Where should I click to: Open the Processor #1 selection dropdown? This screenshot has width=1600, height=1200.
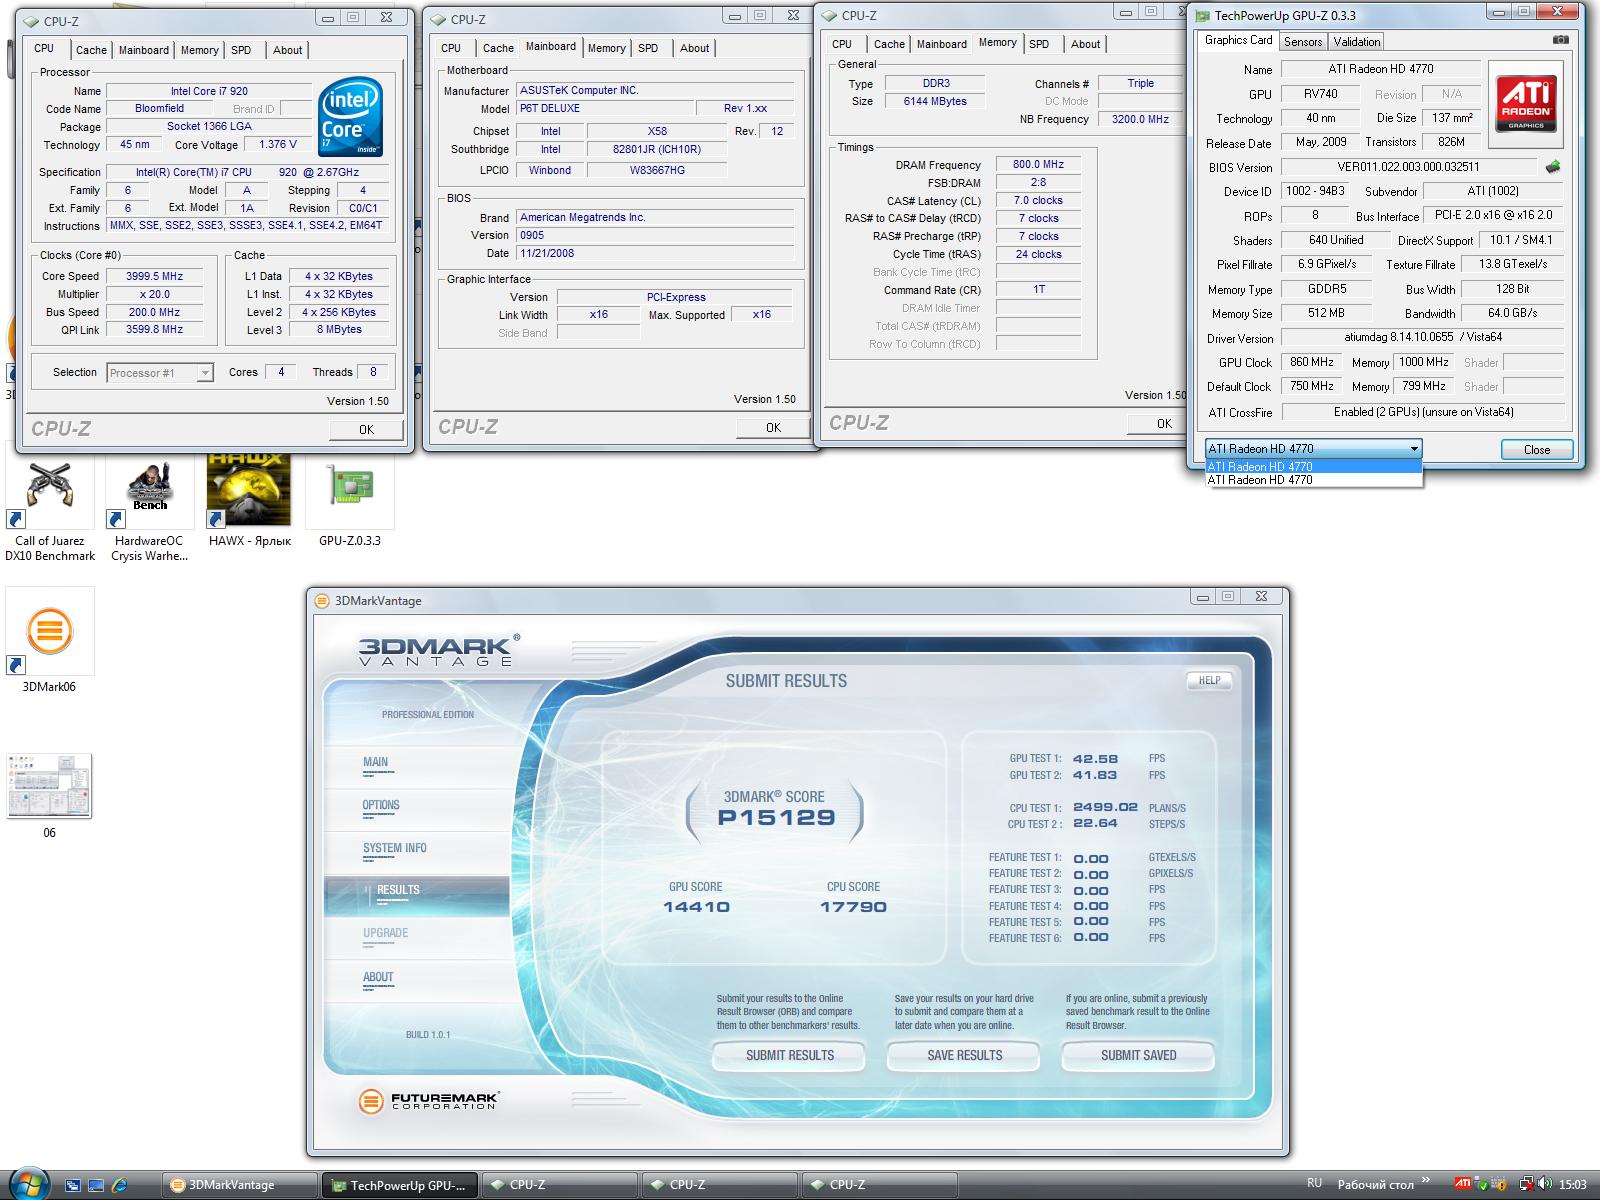[160, 373]
